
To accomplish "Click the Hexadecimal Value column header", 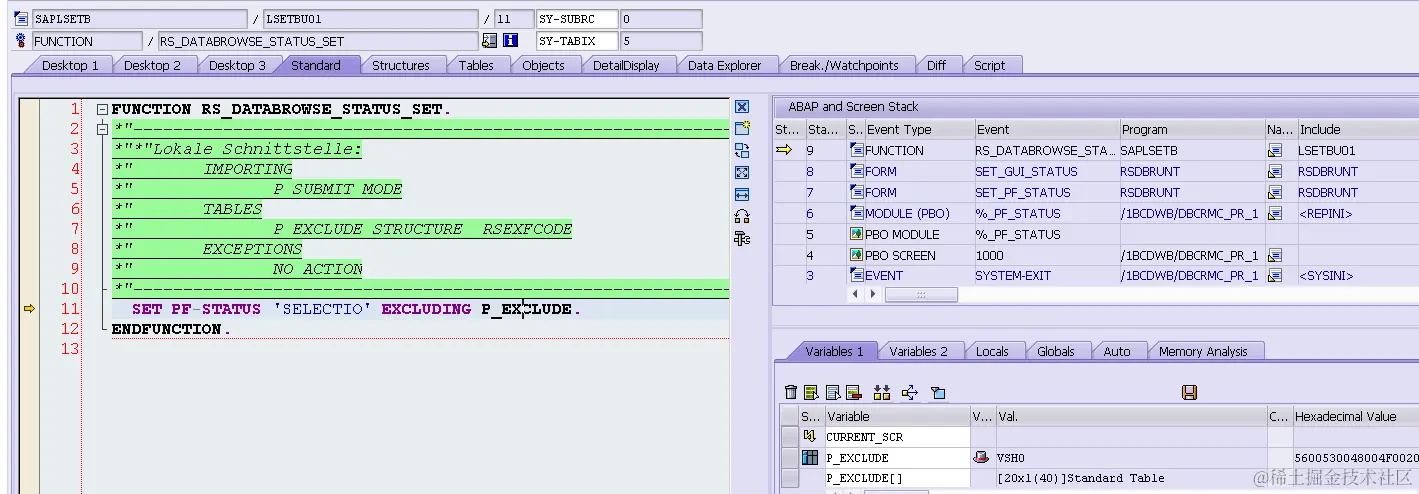I will (x=1355, y=416).
